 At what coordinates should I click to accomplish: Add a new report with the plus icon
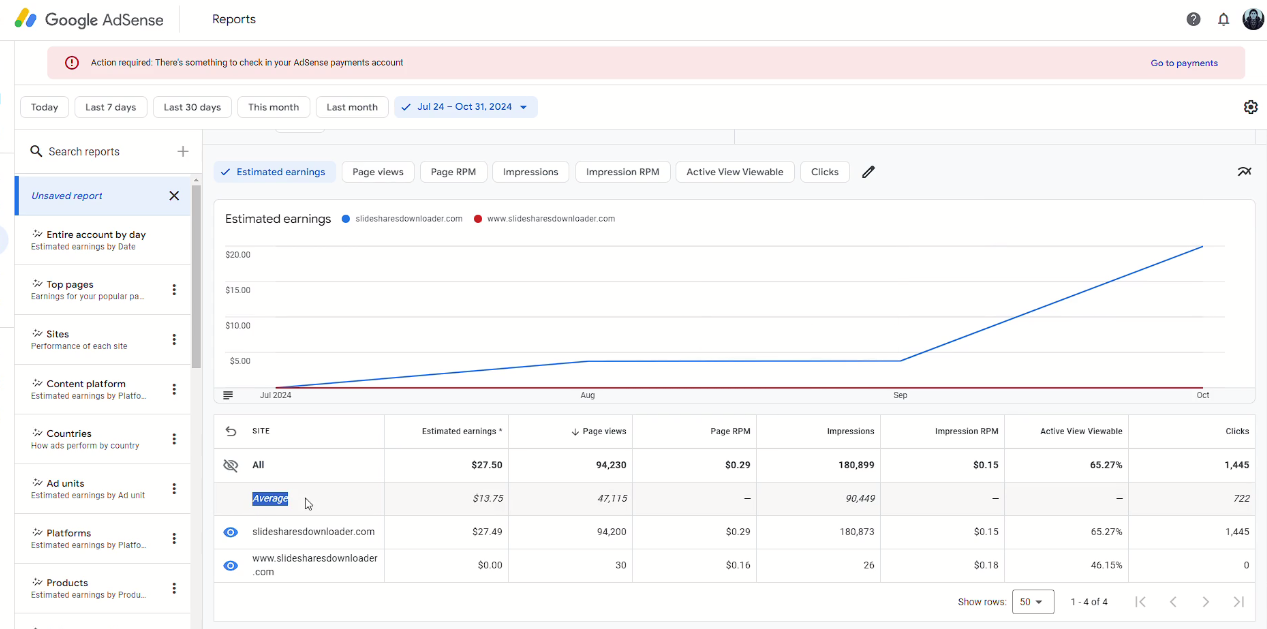183,151
